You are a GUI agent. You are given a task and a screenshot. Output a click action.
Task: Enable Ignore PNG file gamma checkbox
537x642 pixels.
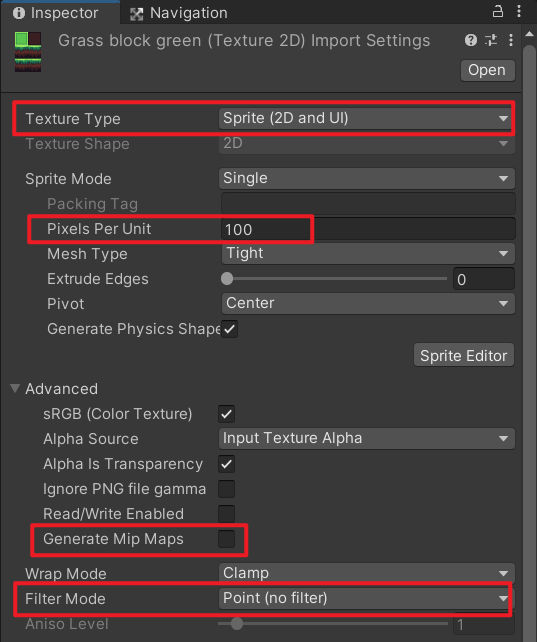[x=226, y=489]
